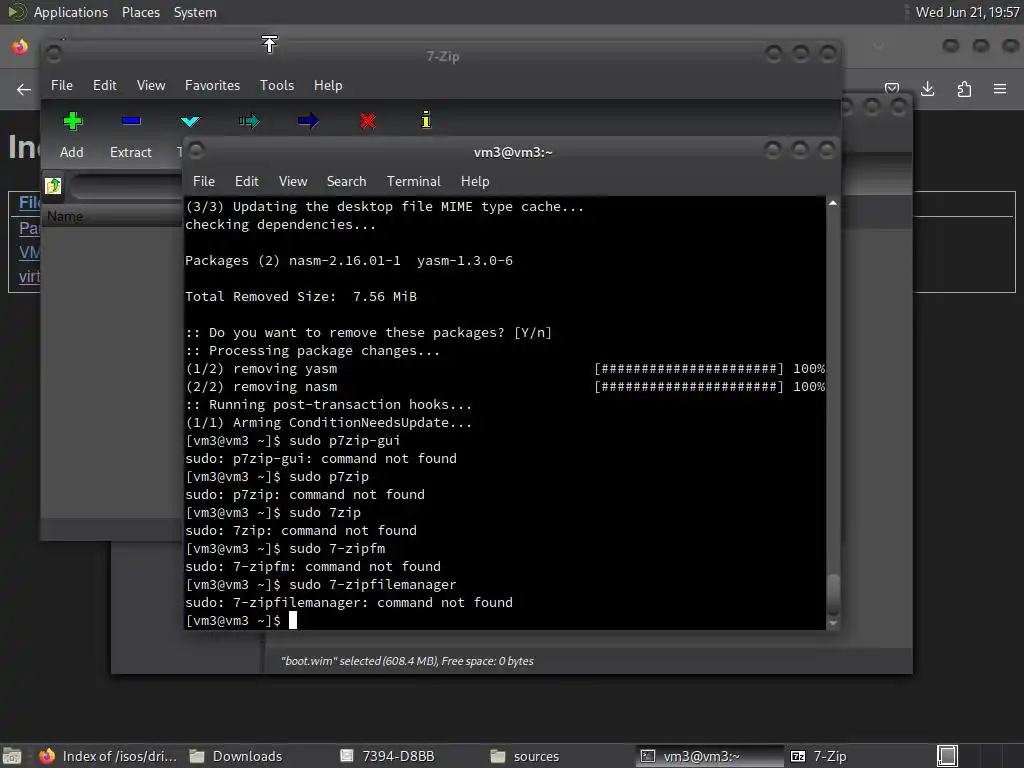This screenshot has width=1024, height=768.
Task: Click the Name column header in 7-Zip
Action: (x=112, y=217)
